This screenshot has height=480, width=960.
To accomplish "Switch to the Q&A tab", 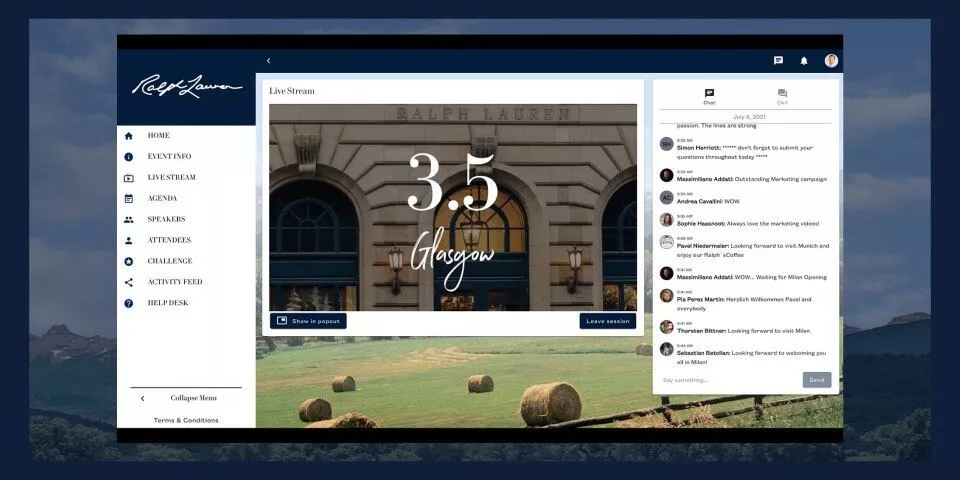I will (x=782, y=97).
